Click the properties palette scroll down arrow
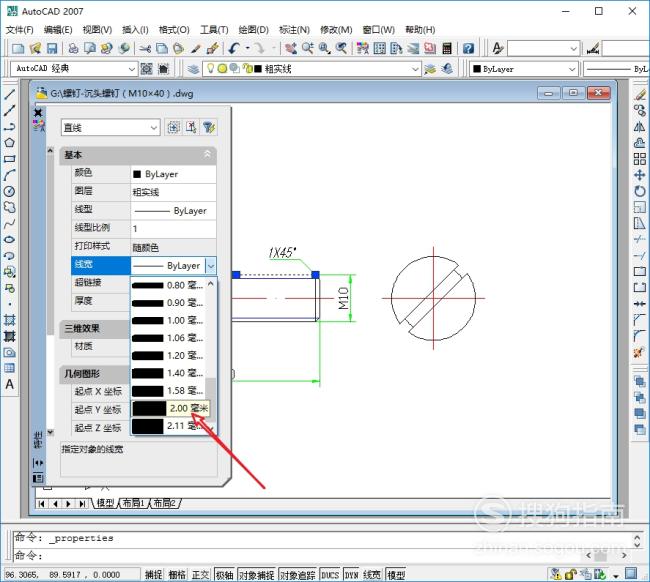Screen dimensions: 650x582 [x=50, y=433]
